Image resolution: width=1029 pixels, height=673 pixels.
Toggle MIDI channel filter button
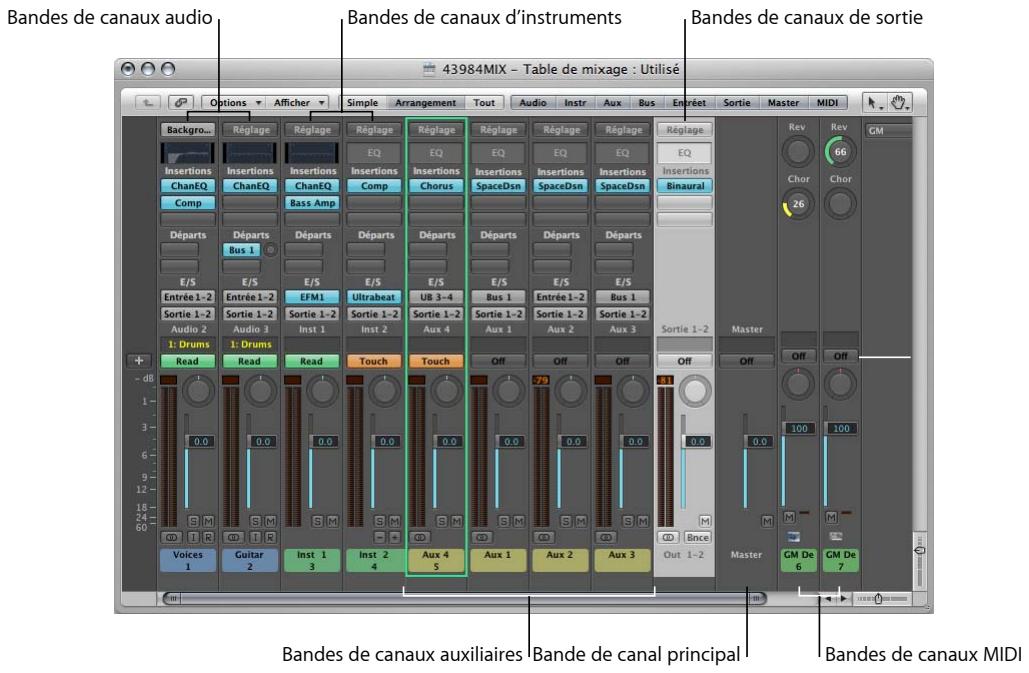827,103
